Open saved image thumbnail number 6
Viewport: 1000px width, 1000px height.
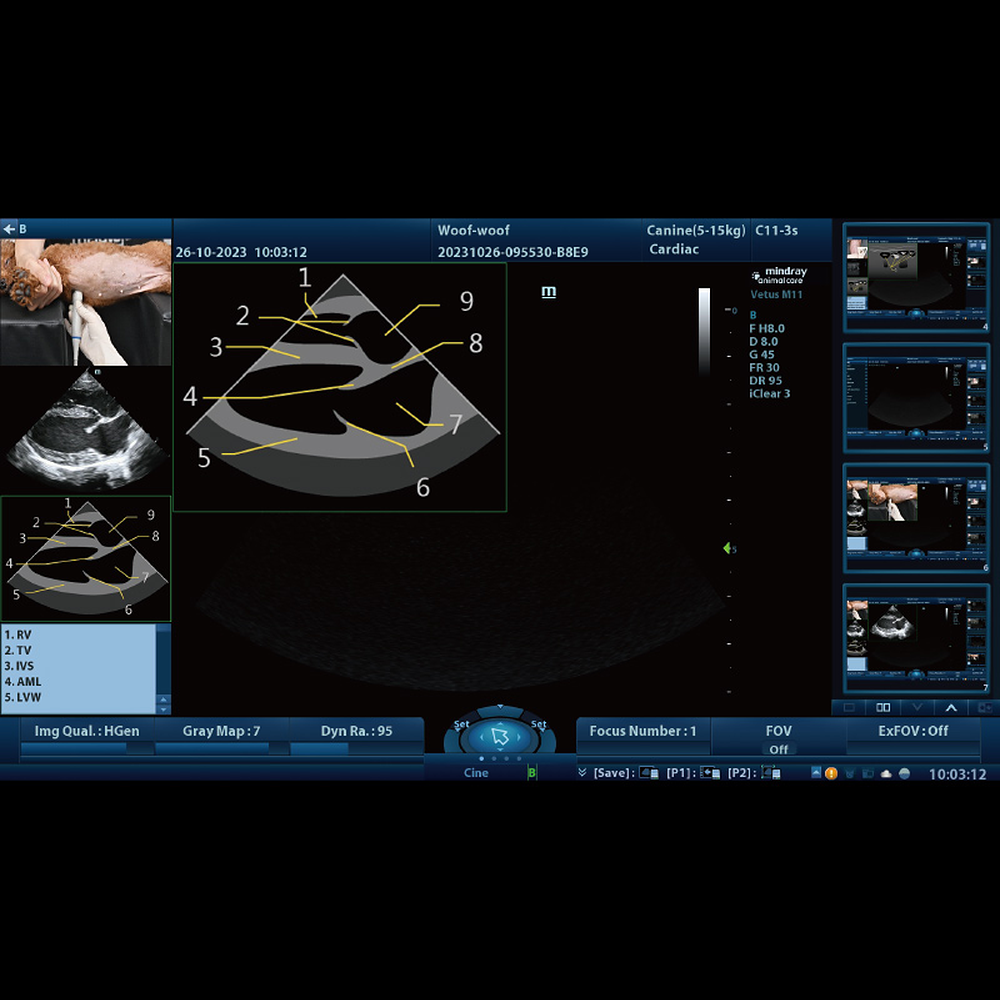click(916, 518)
